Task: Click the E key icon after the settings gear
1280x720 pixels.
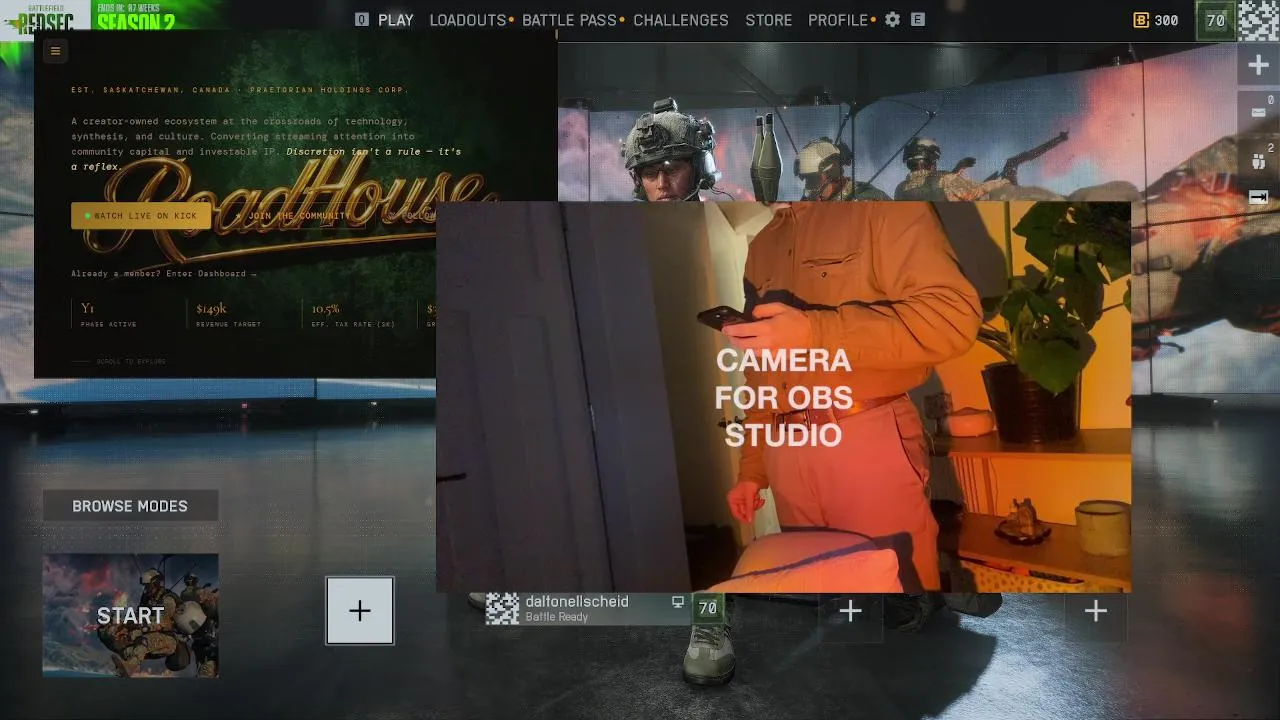Action: tap(918, 20)
